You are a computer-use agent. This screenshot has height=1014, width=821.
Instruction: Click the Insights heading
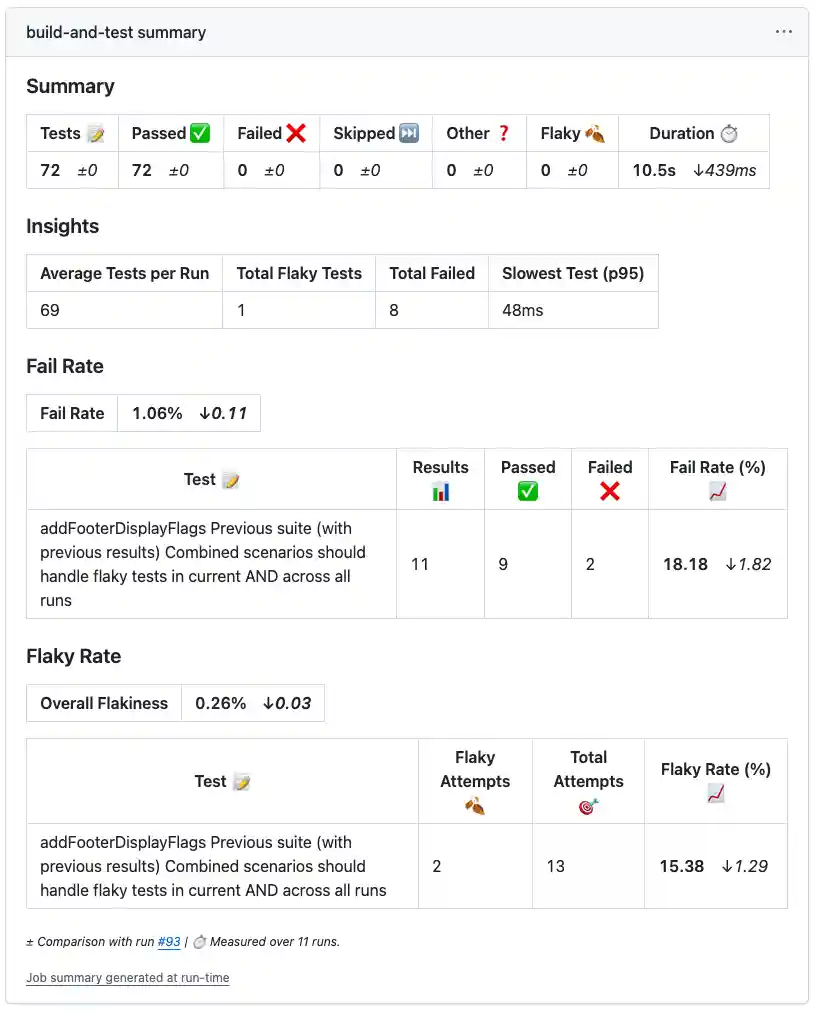point(62,227)
